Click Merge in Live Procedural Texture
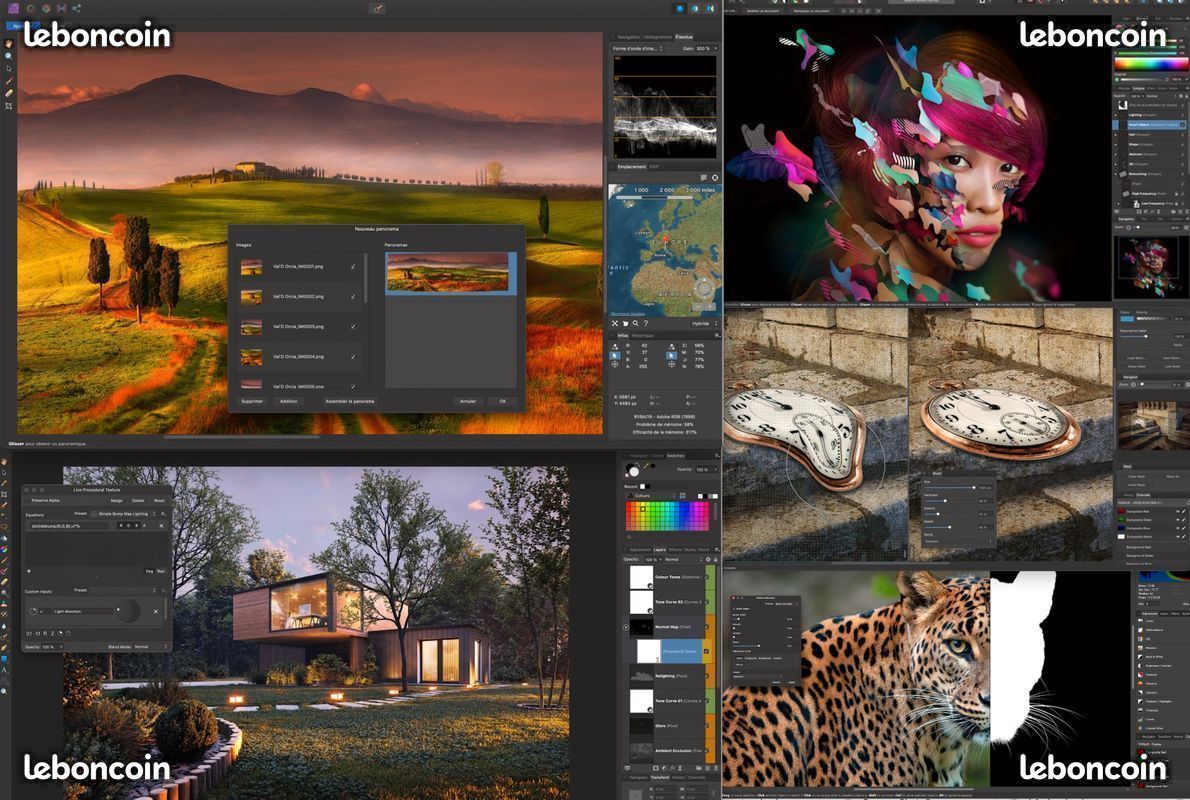 117,500
